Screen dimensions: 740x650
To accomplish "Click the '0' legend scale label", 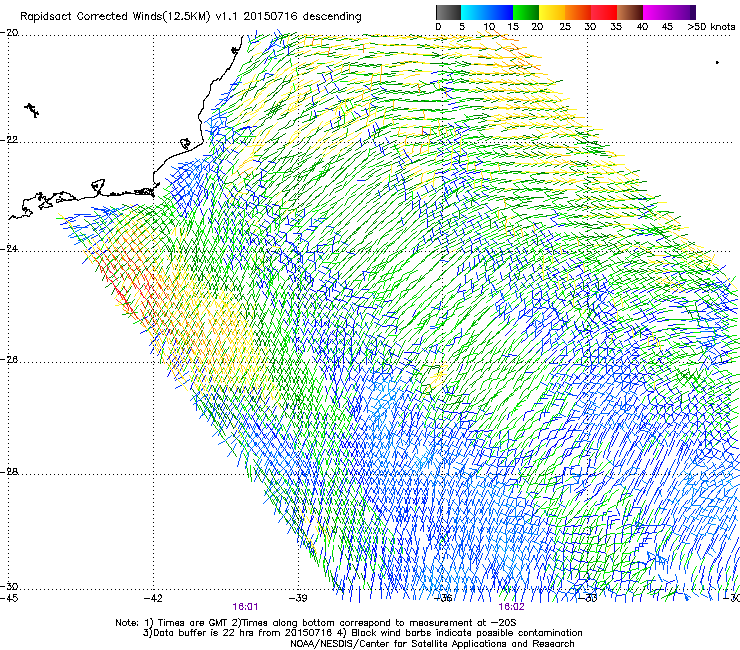I will 438,27.
